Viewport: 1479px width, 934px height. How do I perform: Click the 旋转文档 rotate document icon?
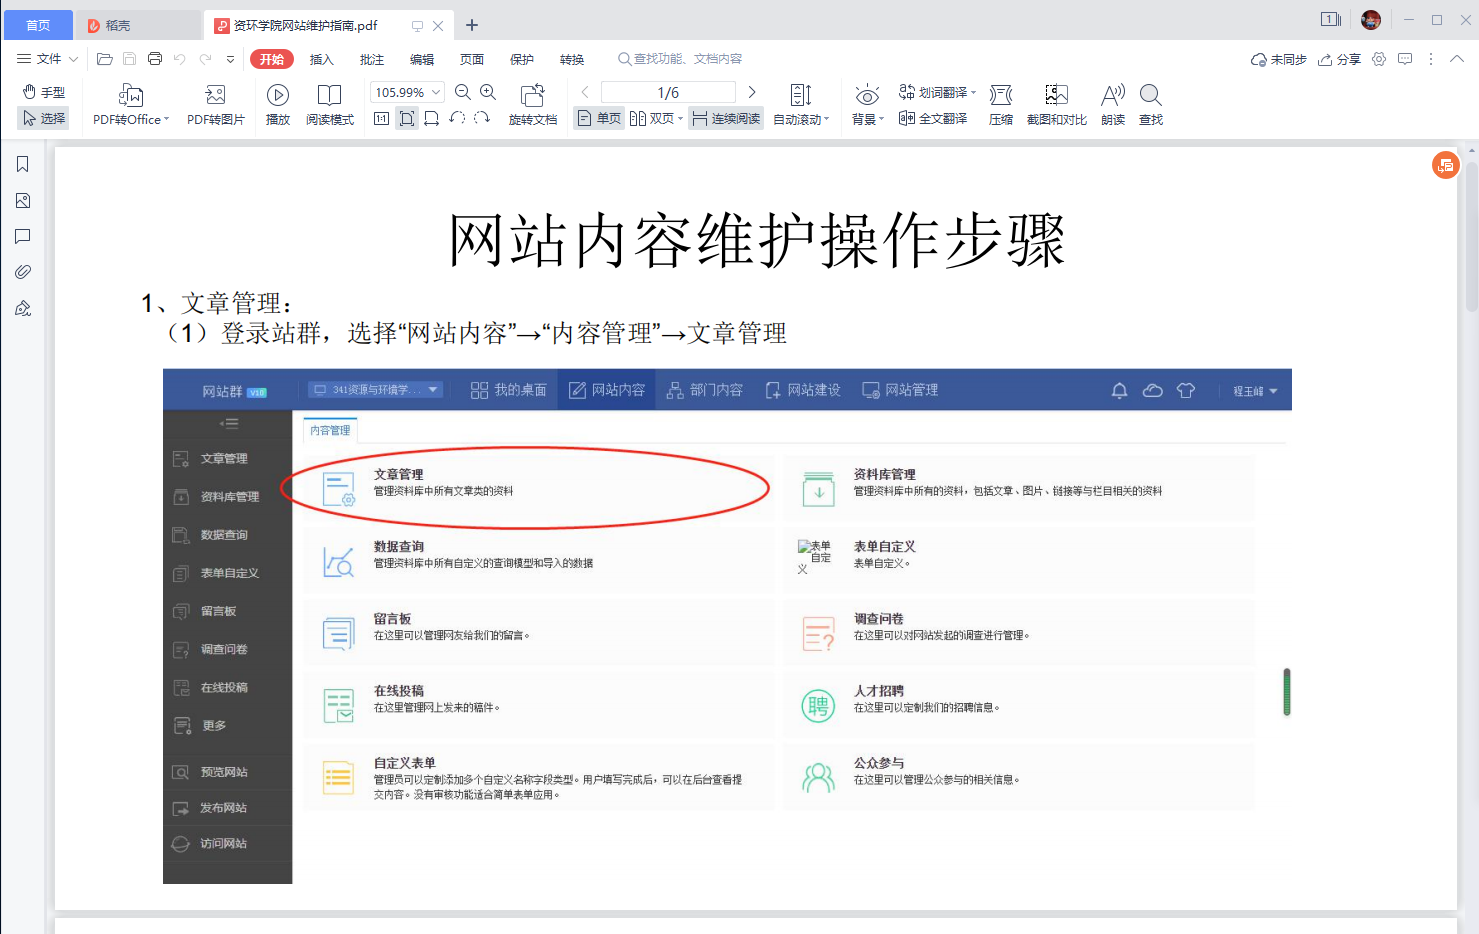coord(532,96)
